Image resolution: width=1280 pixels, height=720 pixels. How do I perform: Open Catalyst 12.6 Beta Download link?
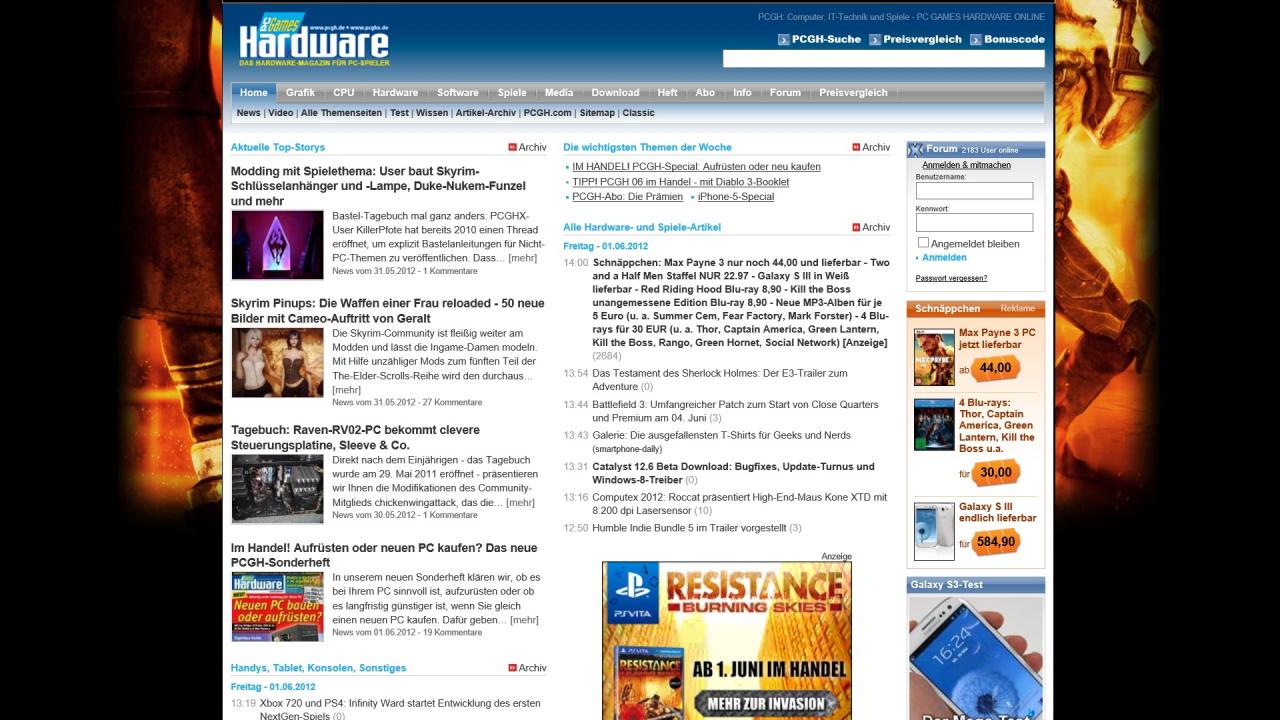(733, 473)
